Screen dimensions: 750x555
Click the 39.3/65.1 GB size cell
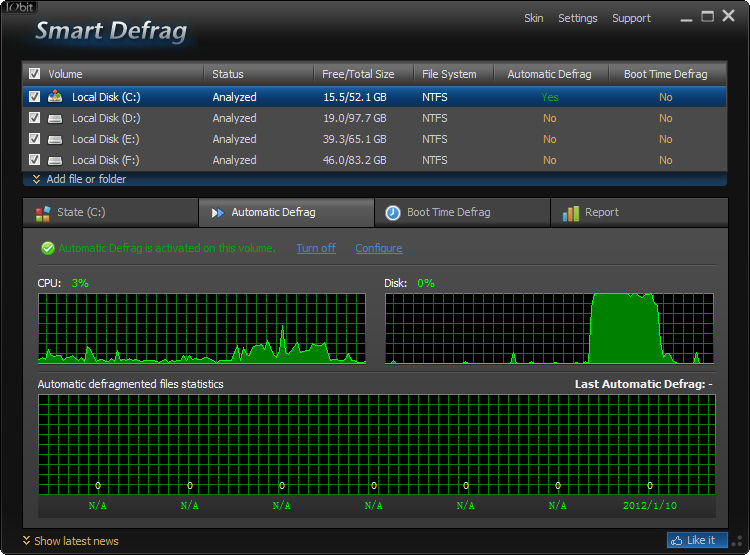tap(354, 139)
